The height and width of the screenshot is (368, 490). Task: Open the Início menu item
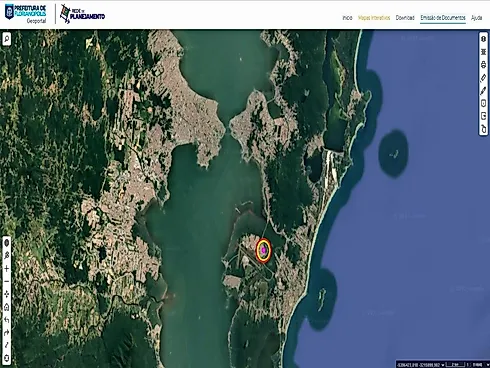tap(347, 18)
